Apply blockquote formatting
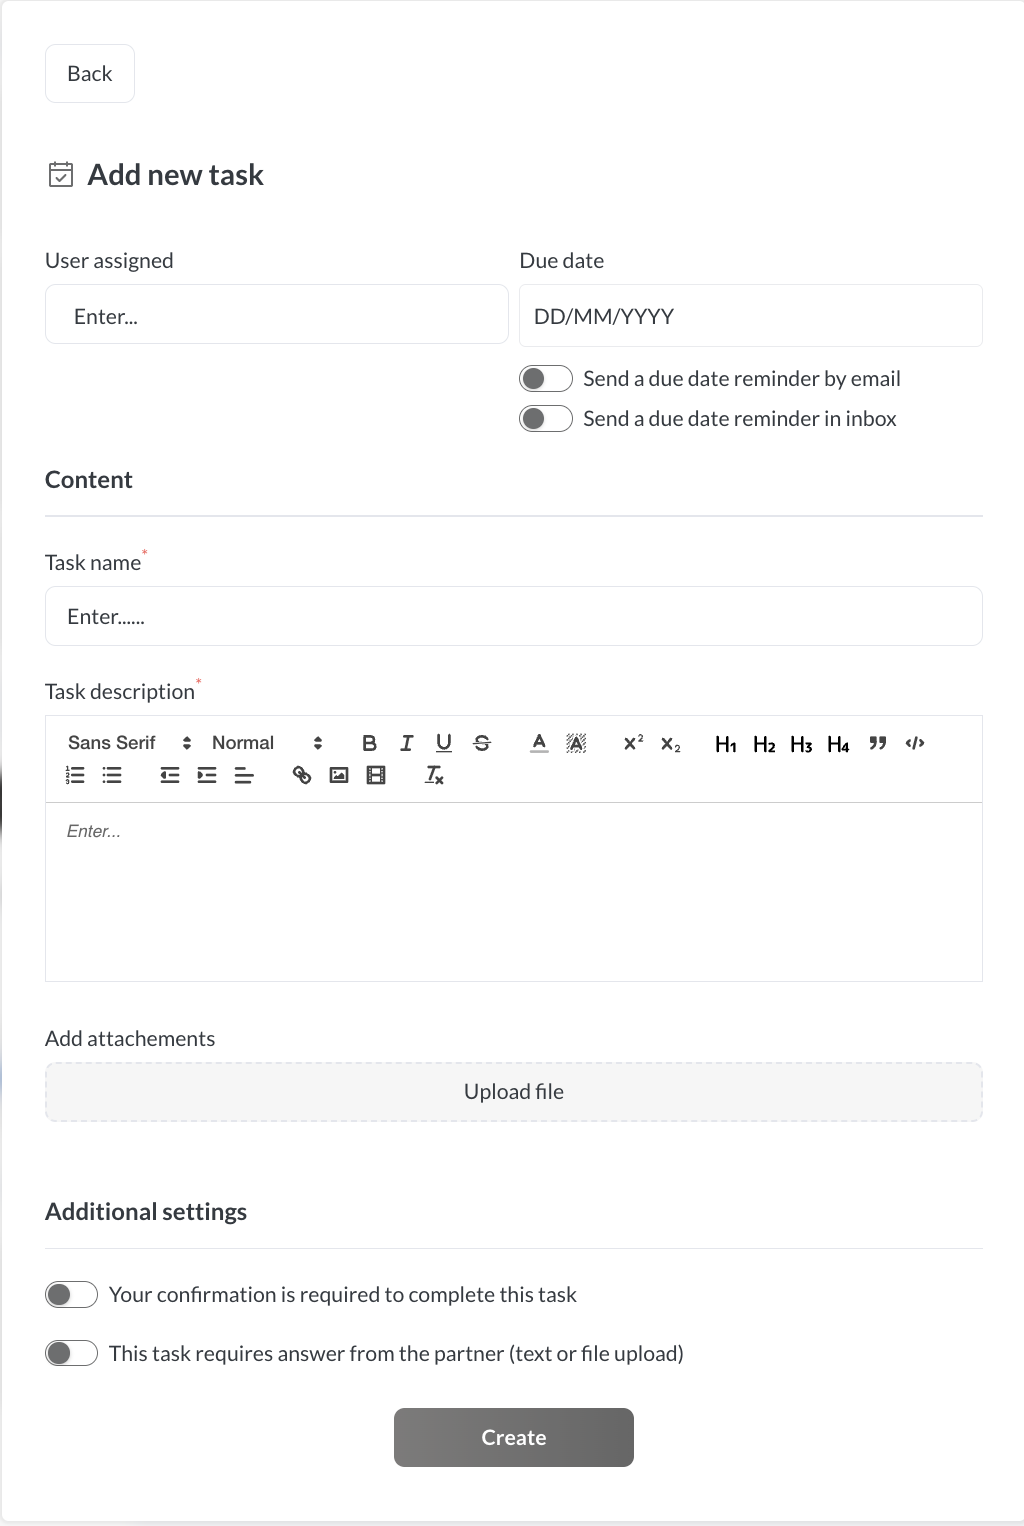Image resolution: width=1024 pixels, height=1526 pixels. point(878,743)
